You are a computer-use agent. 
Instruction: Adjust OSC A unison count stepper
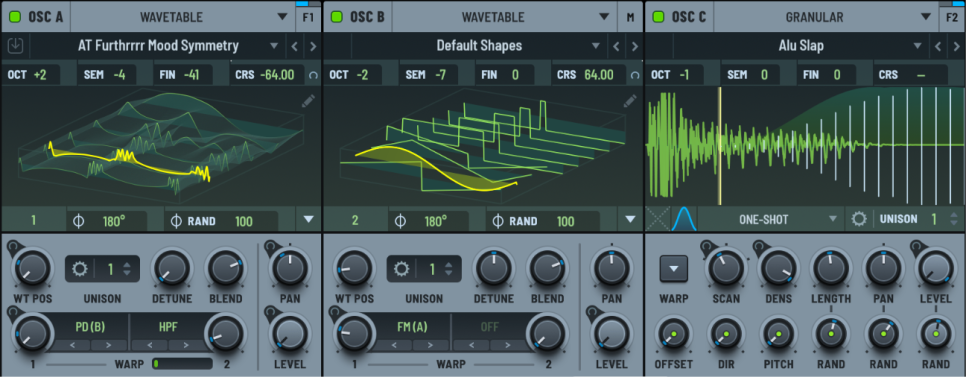127,269
